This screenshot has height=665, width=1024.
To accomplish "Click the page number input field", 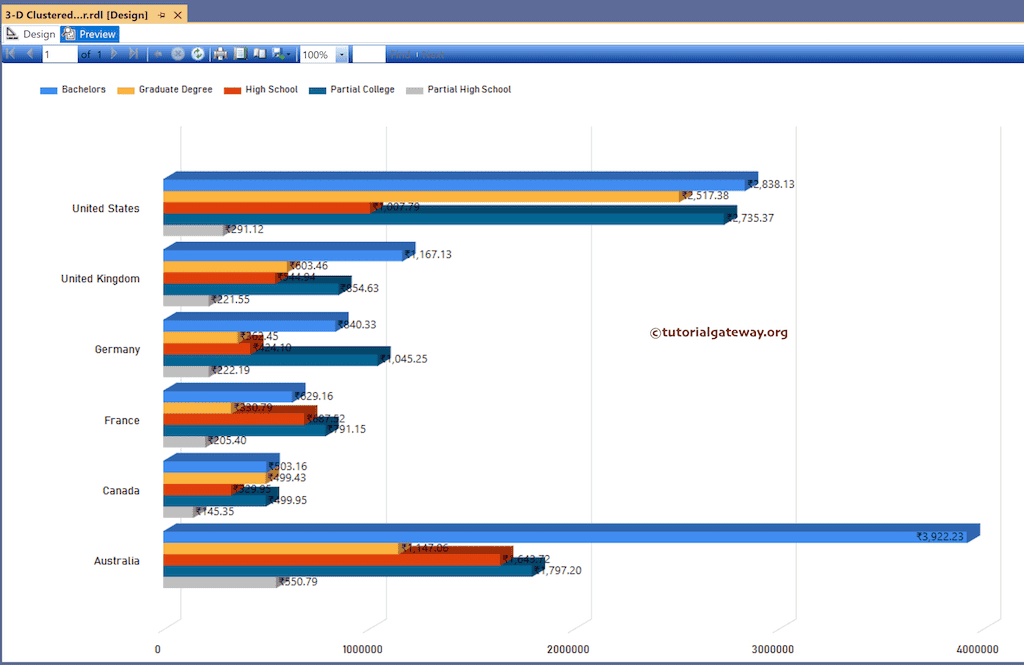I will (58, 53).
